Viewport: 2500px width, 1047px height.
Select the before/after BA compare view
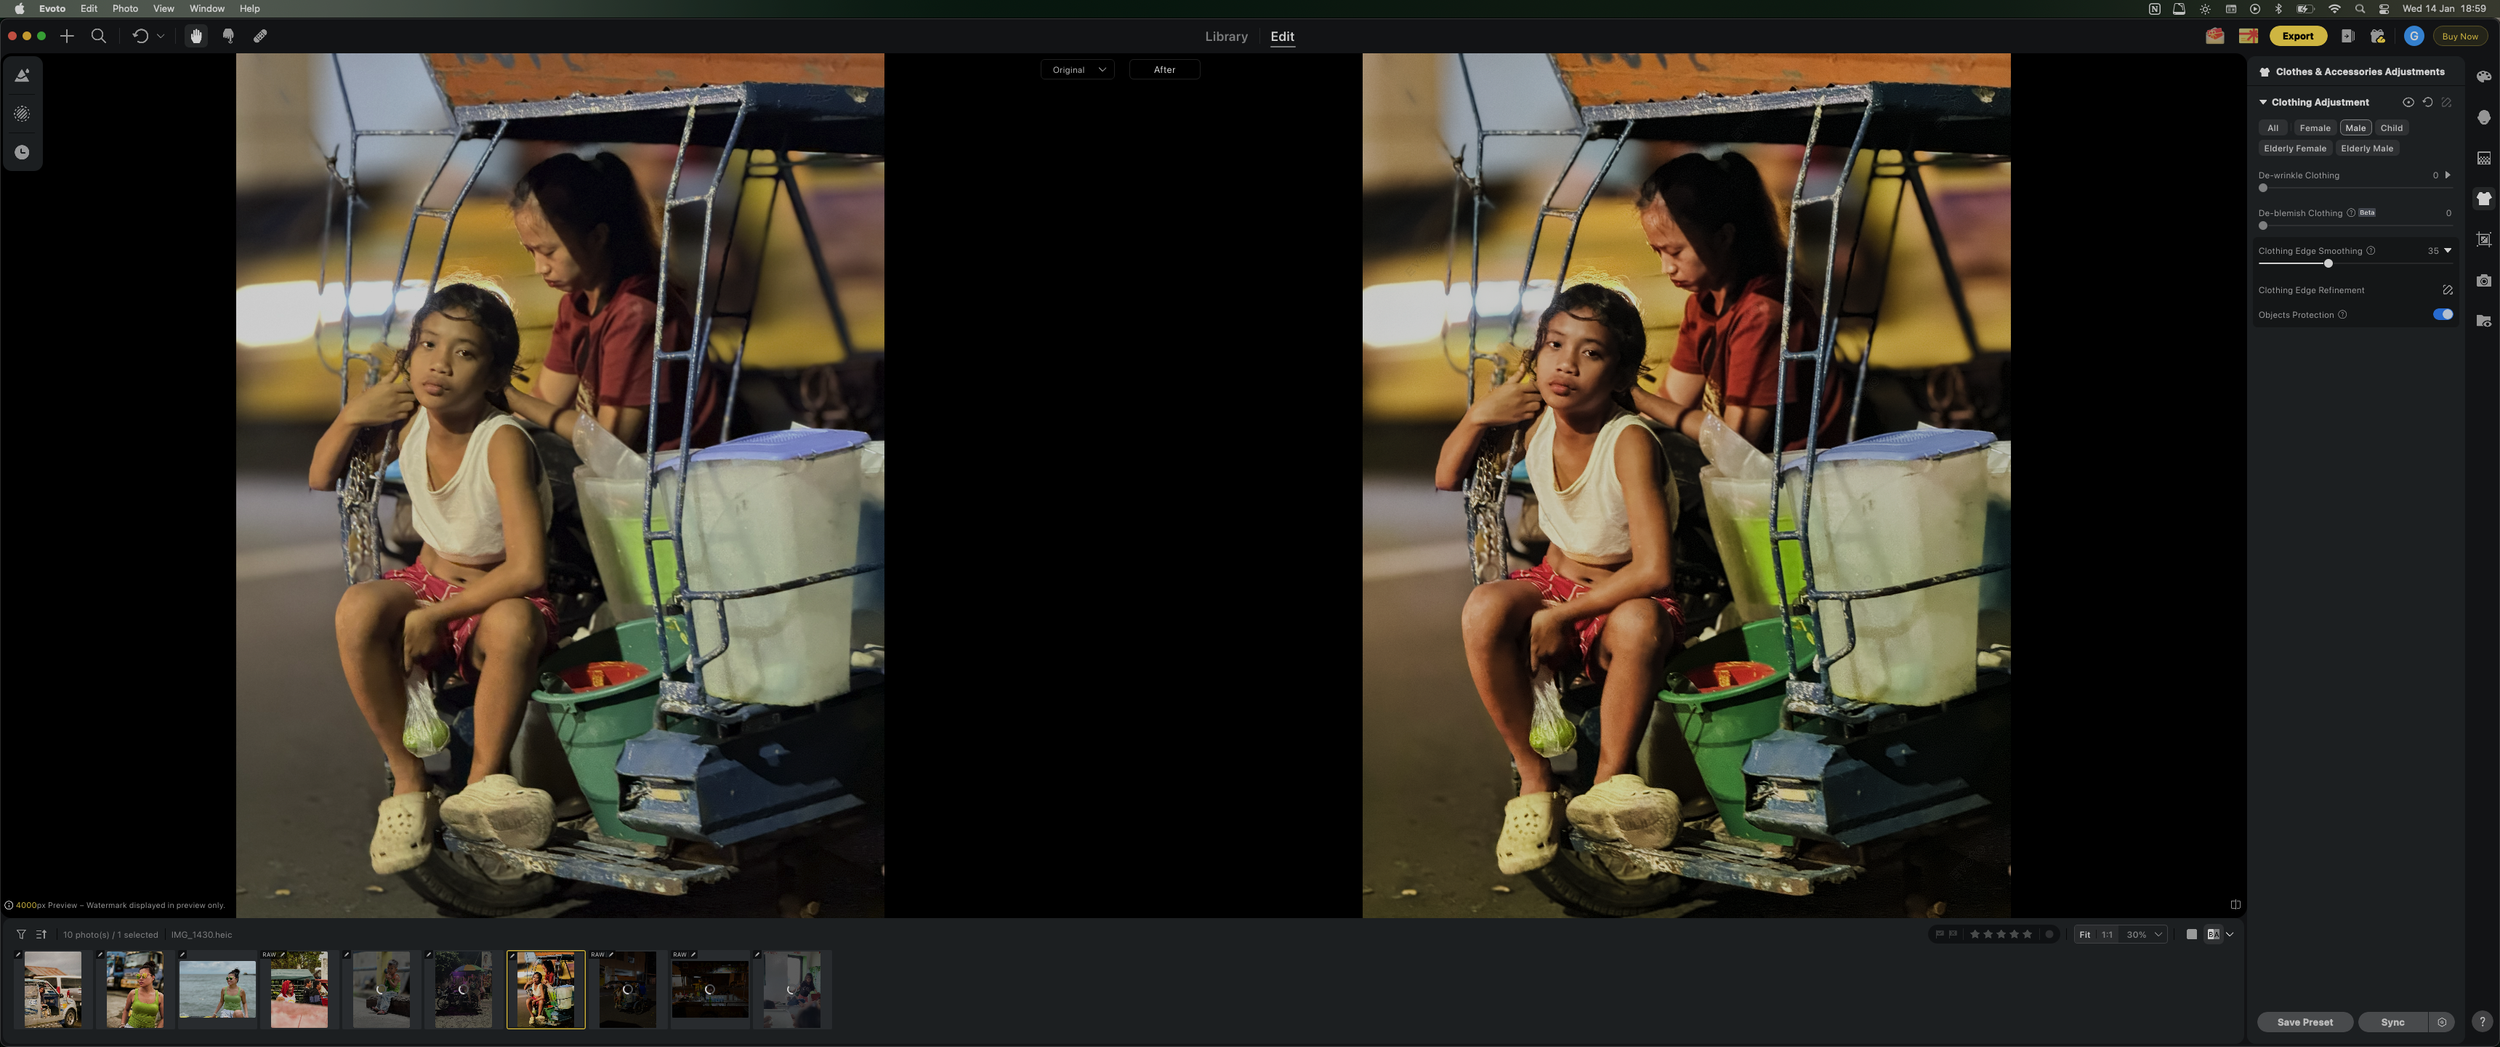pyautogui.click(x=2213, y=935)
